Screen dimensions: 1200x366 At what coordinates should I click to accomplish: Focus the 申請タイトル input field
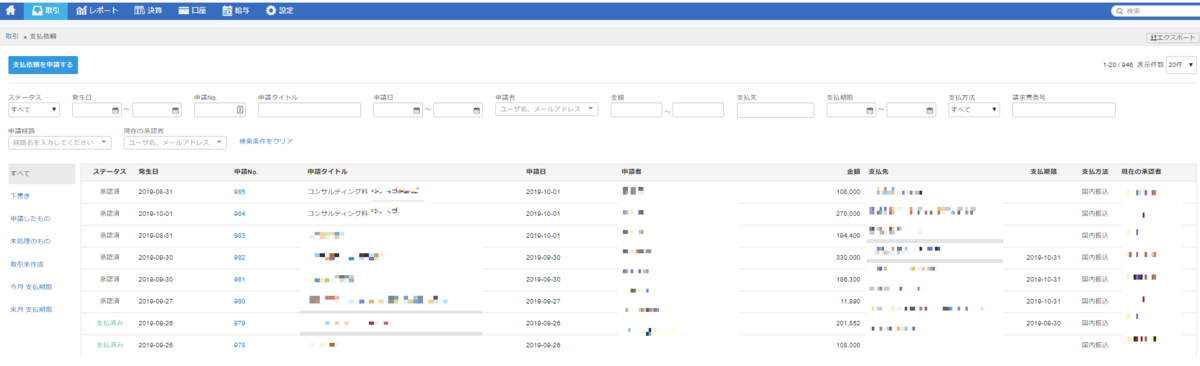tap(310, 110)
